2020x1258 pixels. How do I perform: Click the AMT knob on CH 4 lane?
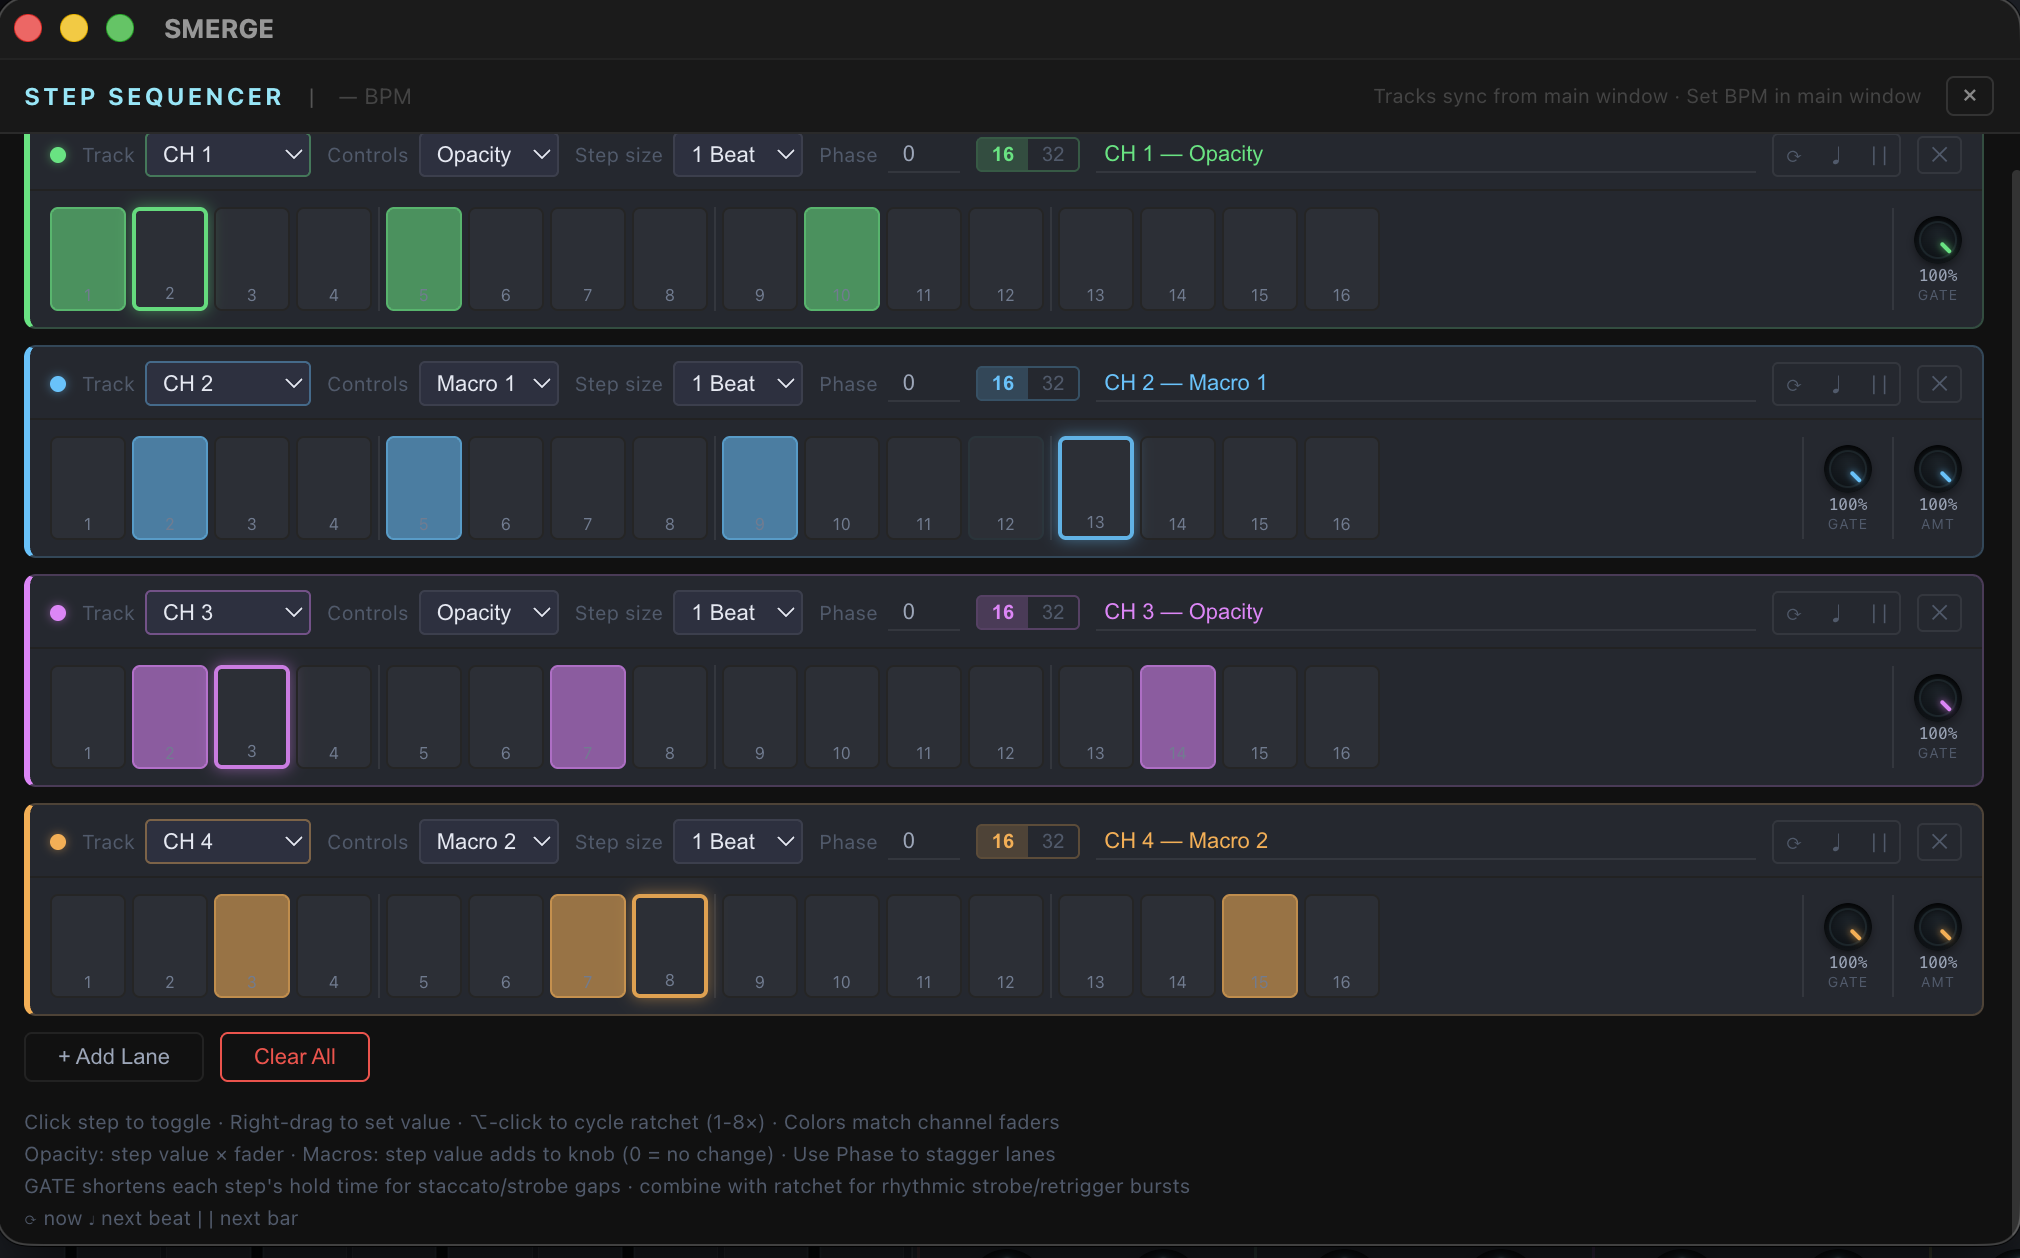tap(1938, 927)
